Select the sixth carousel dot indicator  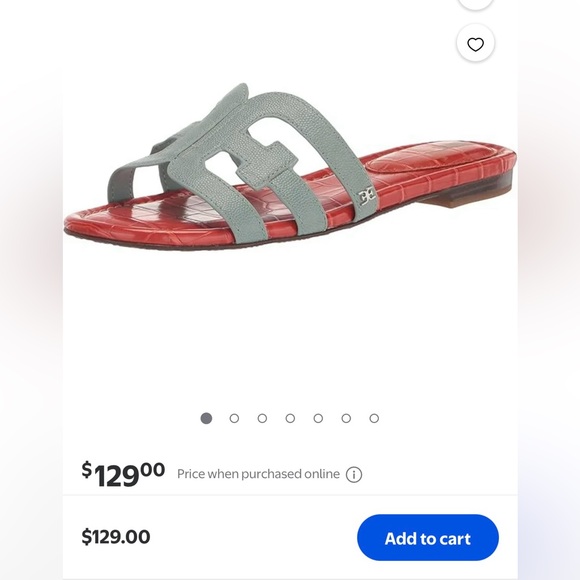(x=346, y=418)
